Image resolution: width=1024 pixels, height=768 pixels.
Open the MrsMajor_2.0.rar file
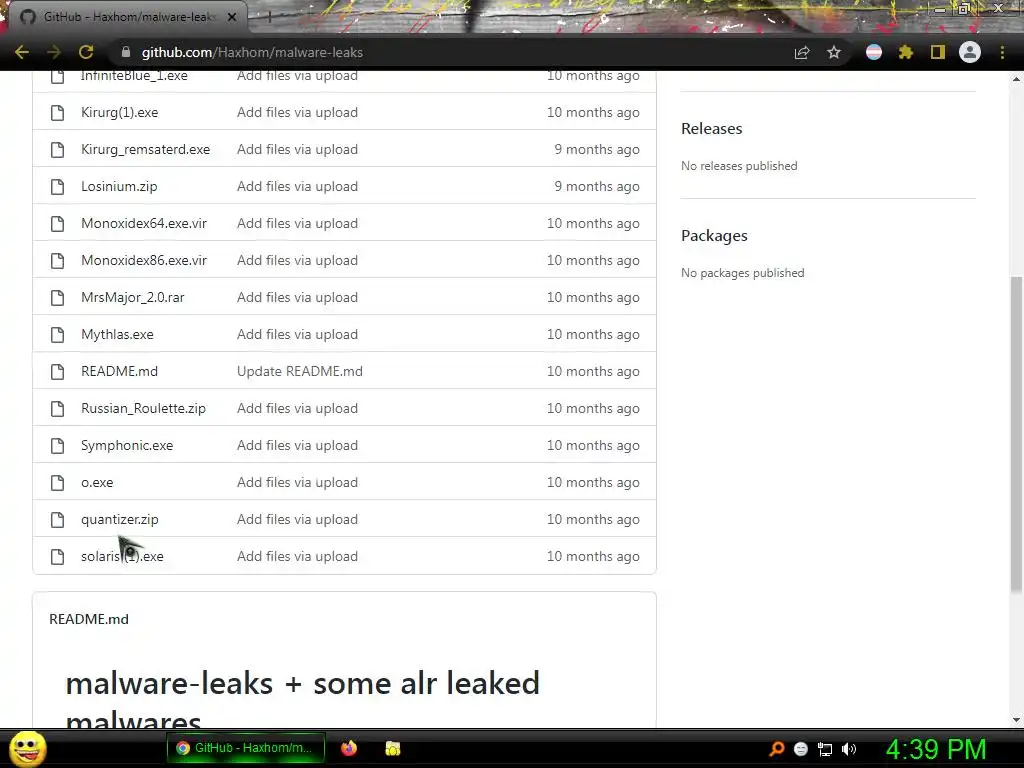[133, 298]
